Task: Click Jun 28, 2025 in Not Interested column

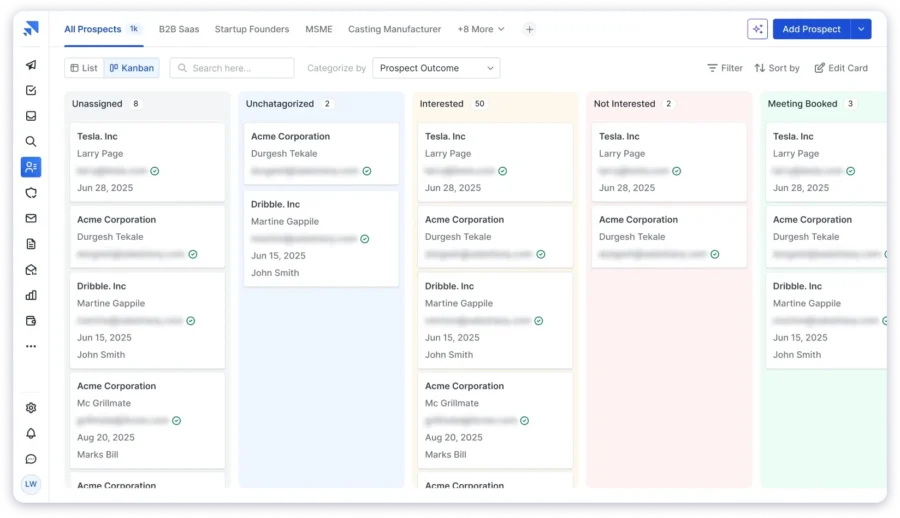Action: (627, 188)
